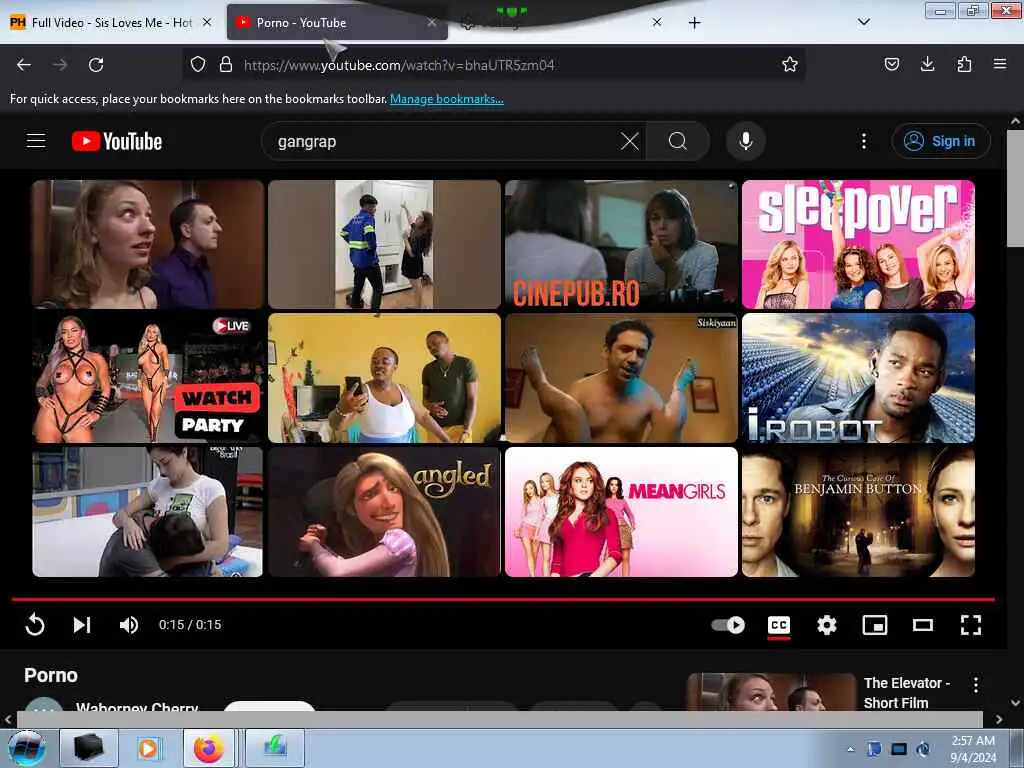Open the Tangled suggested video
The image size is (1024, 768).
tap(384, 511)
